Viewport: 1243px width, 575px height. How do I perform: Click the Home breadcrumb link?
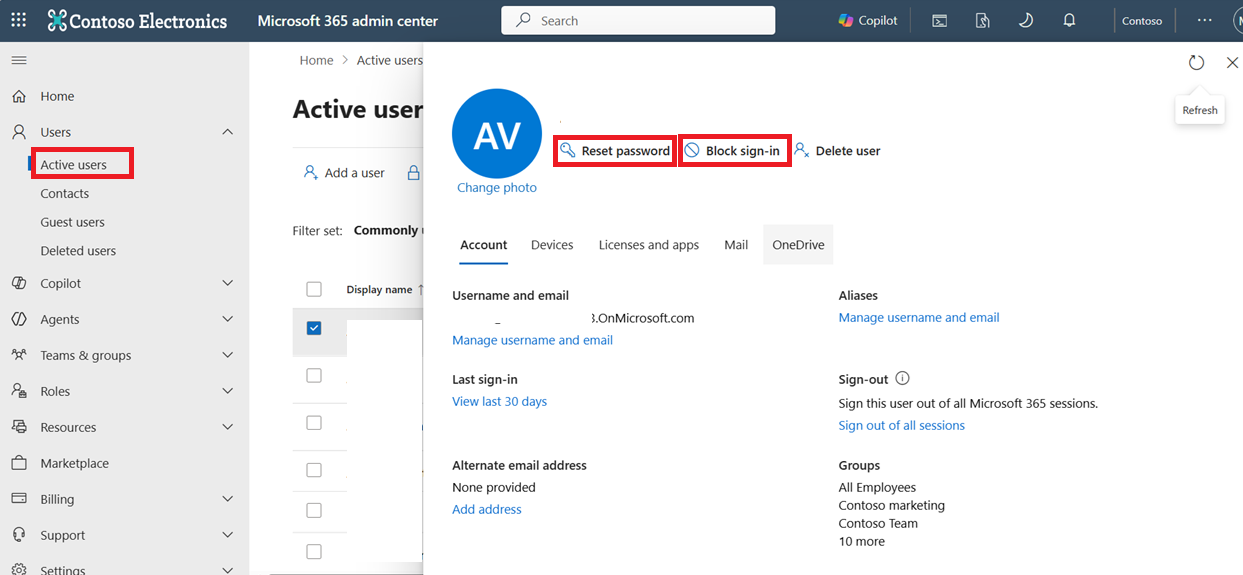[316, 61]
